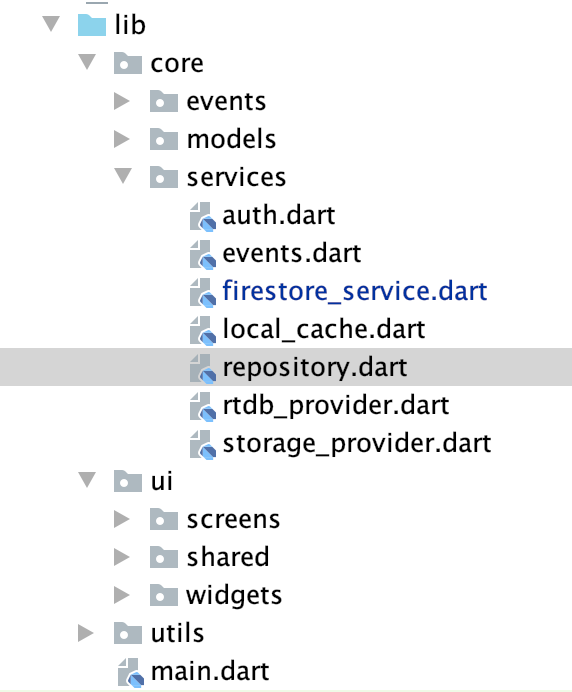
Task: Click the models folder icon
Action: tap(164, 139)
